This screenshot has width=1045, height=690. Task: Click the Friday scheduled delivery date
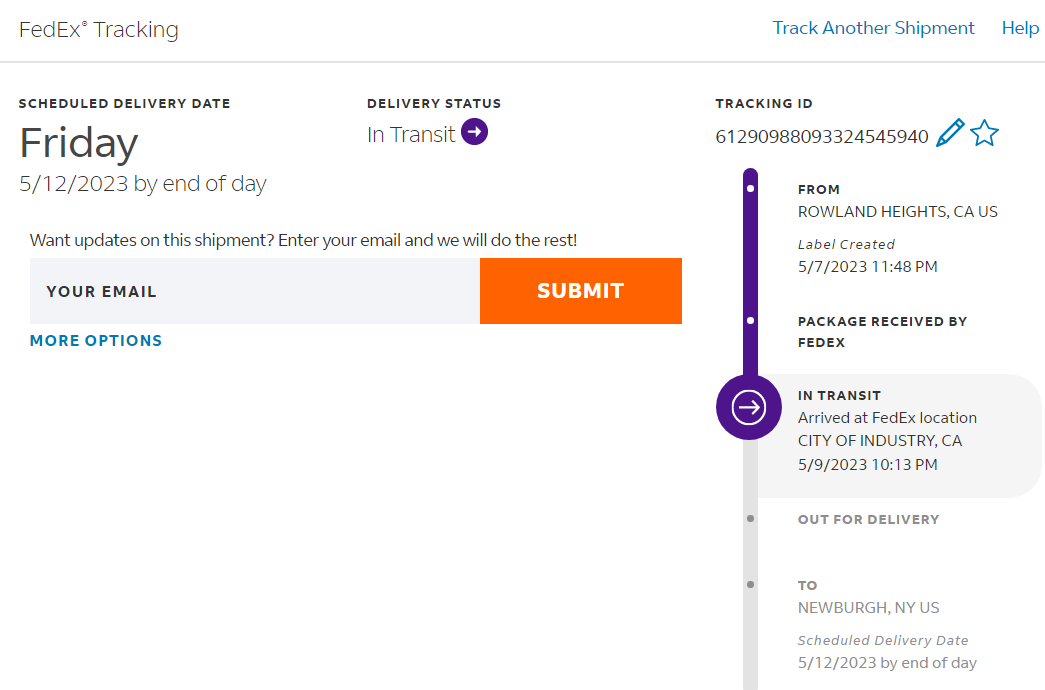click(x=79, y=143)
